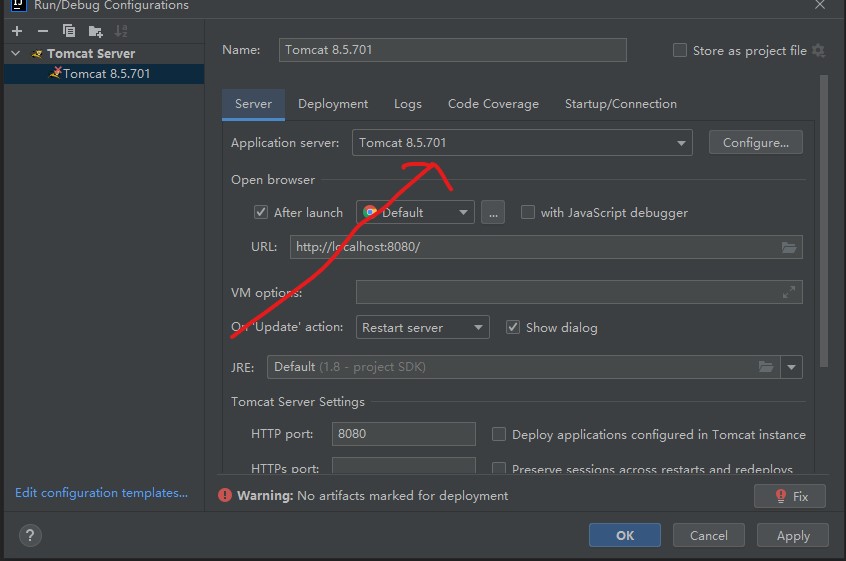Screen dimensions: 846x561
Task: Enable with JavaScript debugger
Action: tap(528, 212)
